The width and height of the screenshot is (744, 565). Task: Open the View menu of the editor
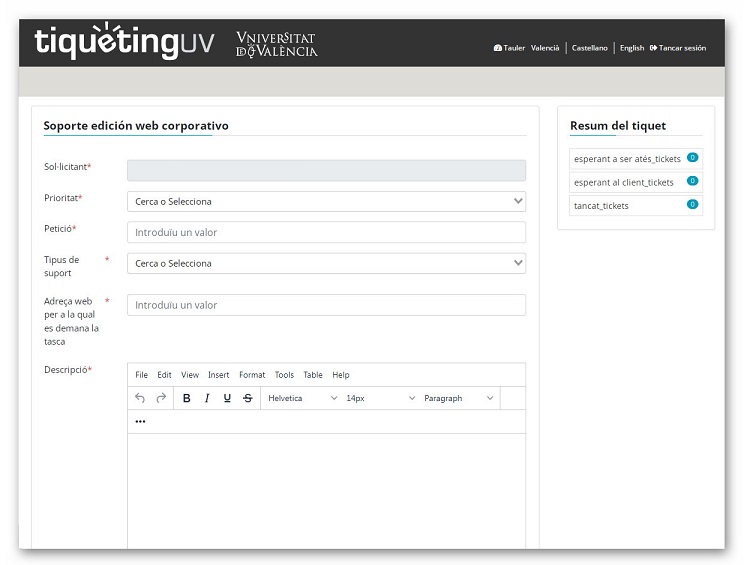tap(190, 375)
